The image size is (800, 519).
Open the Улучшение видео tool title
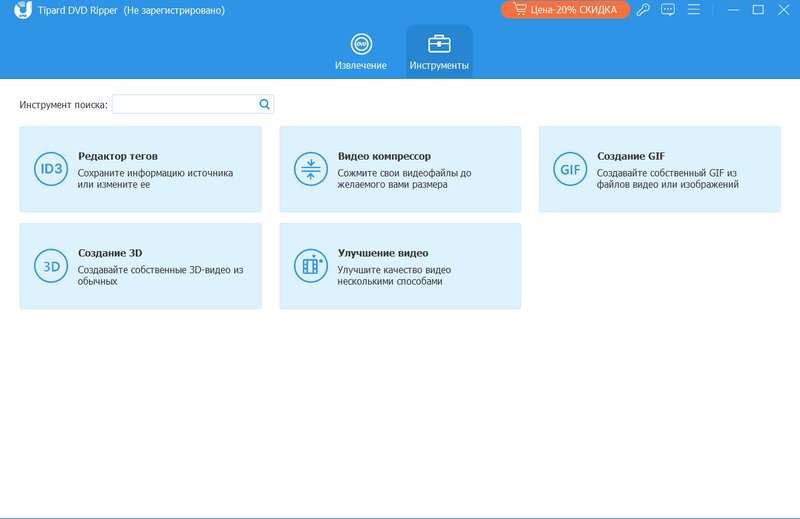(383, 253)
